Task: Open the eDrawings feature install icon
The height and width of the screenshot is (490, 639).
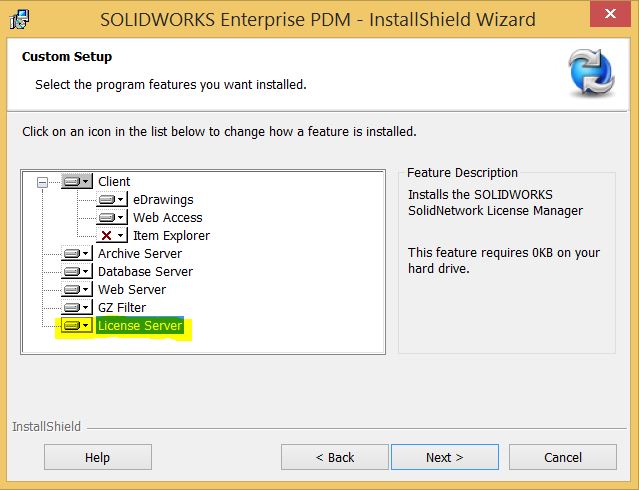Action: (112, 199)
